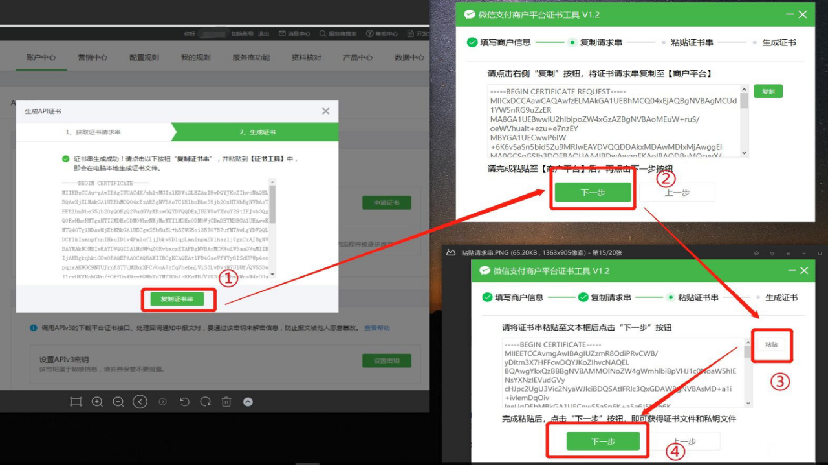Click the zoom in magnifier icon
The width and height of the screenshot is (828, 465).
(97, 402)
